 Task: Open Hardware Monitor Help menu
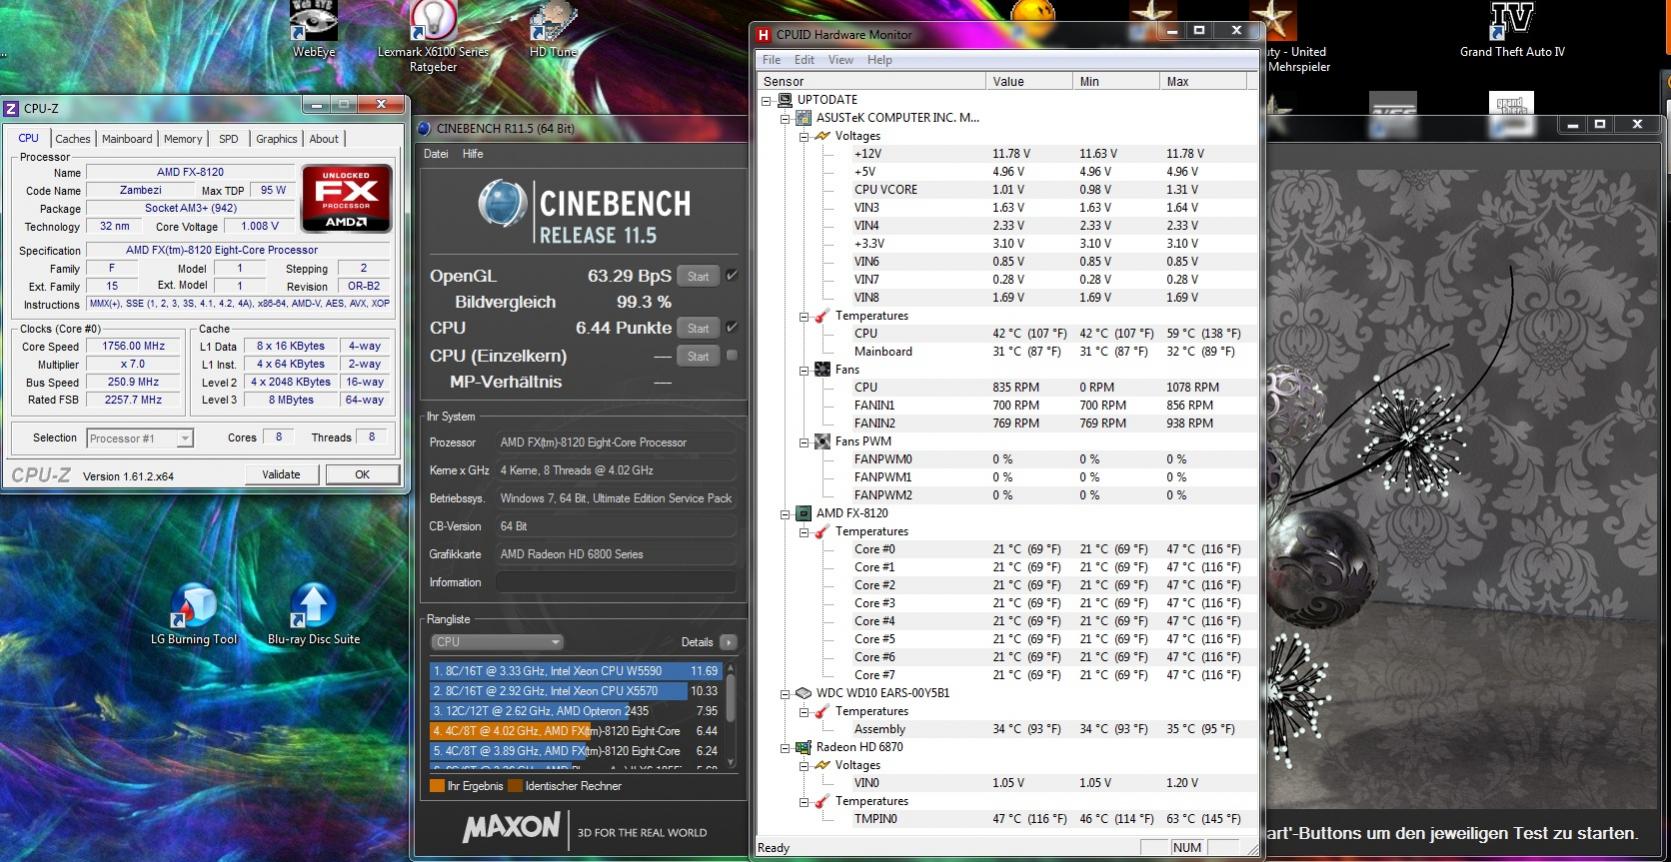(x=880, y=60)
